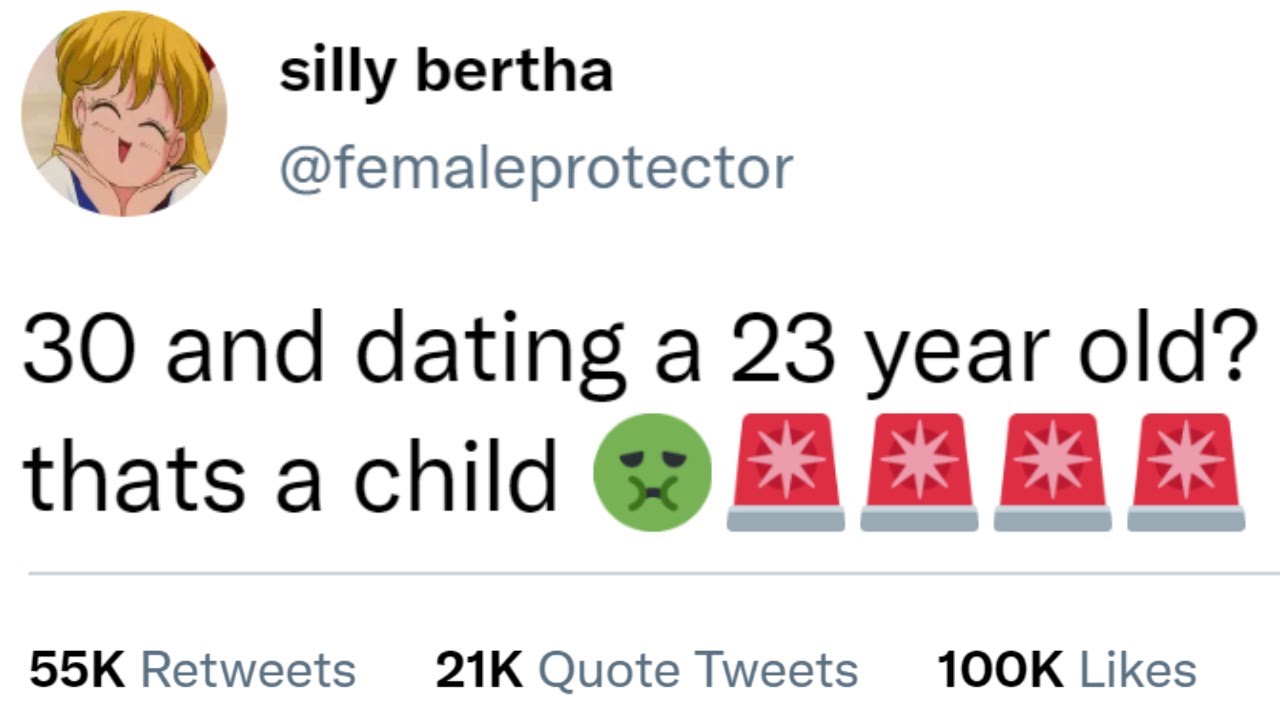This screenshot has height=720, width=1280.
Task: Open the silly bertha display name
Action: click(446, 73)
